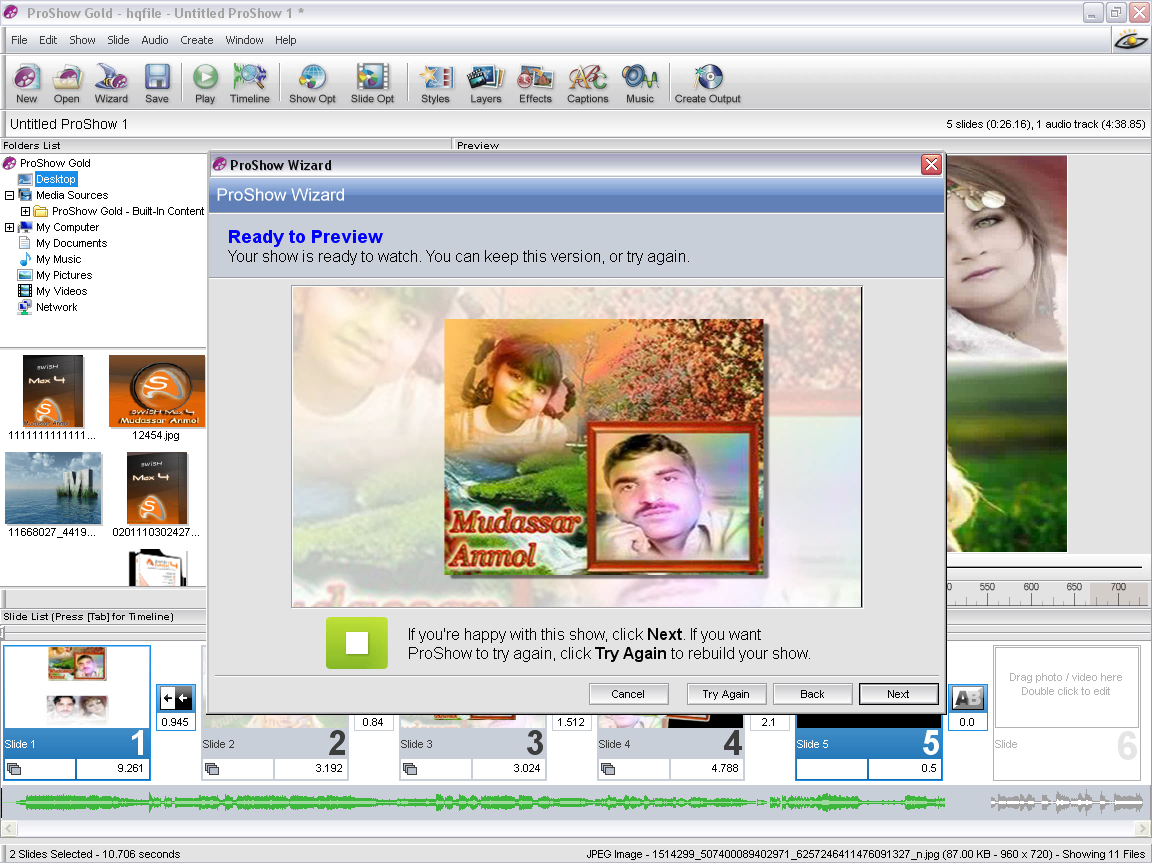Open the Captions toolbar icon
Image resolution: width=1152 pixels, height=864 pixels.
(588, 84)
